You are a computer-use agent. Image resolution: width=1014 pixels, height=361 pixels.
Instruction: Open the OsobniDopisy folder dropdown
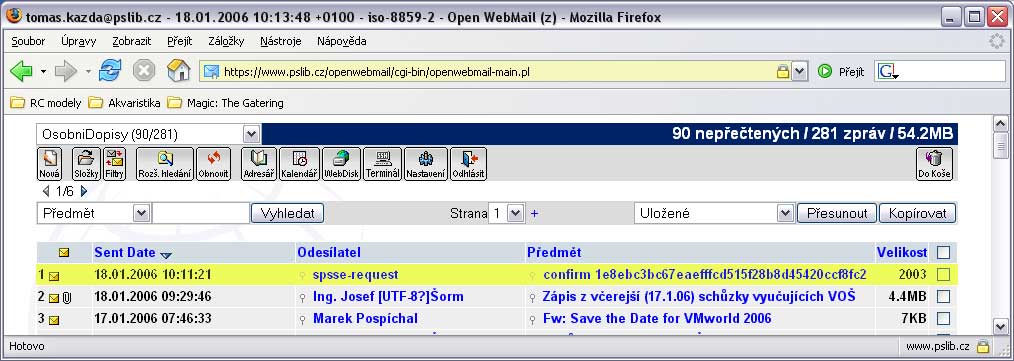click(x=251, y=135)
